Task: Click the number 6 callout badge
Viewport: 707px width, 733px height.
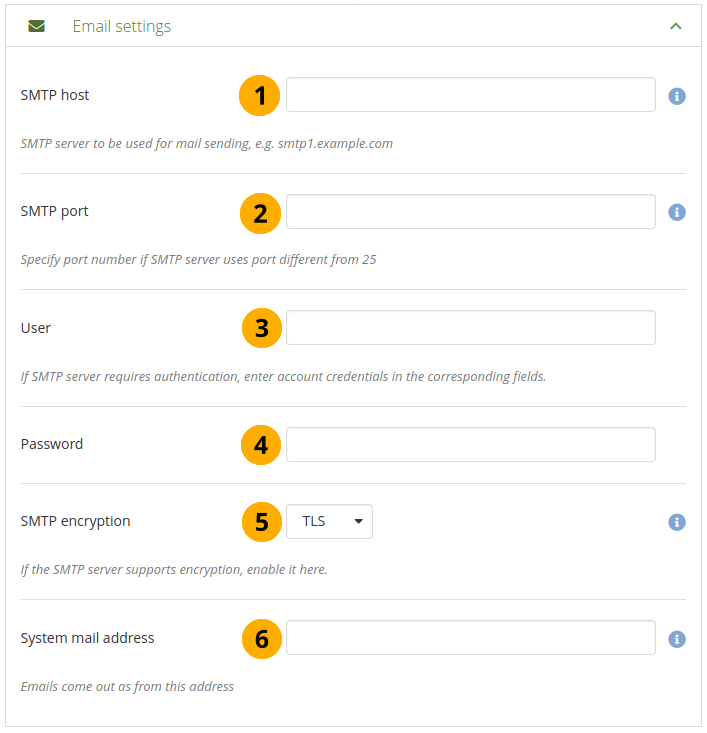Action: [260, 638]
